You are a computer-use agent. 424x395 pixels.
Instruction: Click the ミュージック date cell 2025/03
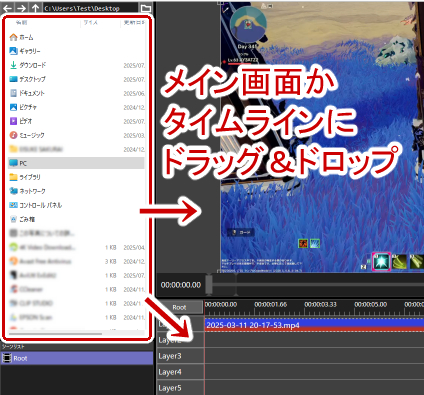134,135
